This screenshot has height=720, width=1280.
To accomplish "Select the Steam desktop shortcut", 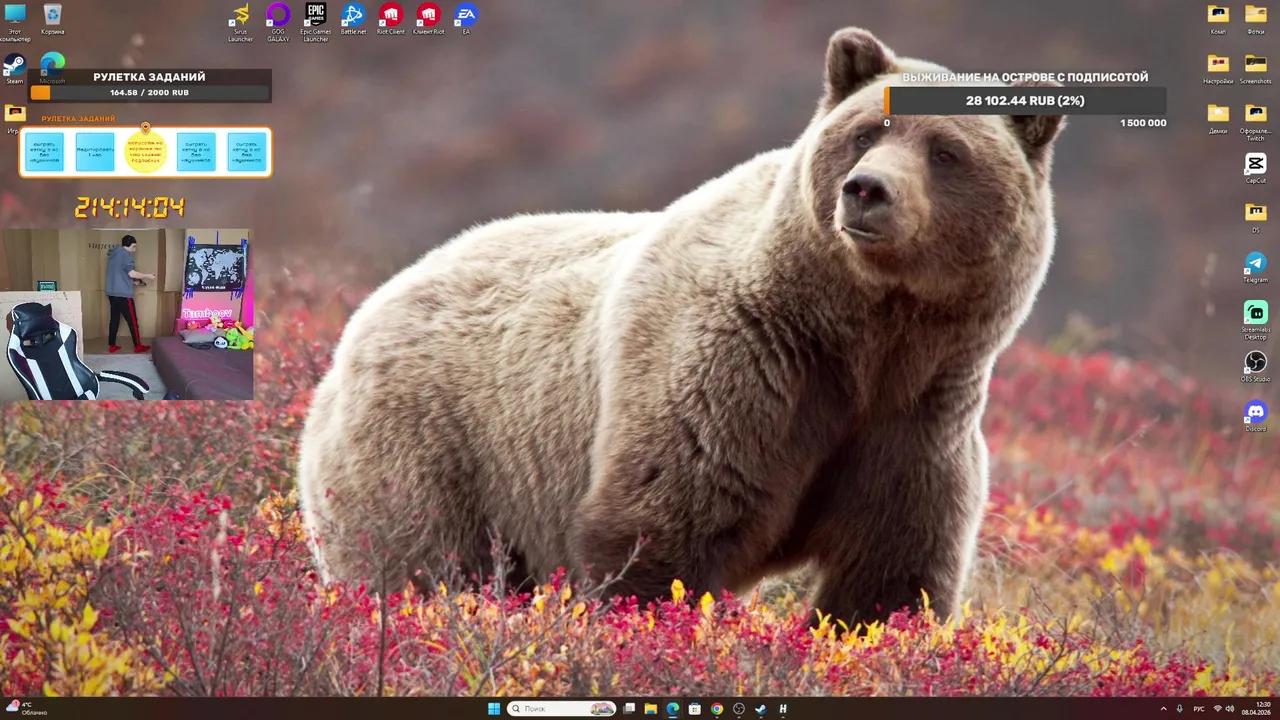I will [14, 69].
